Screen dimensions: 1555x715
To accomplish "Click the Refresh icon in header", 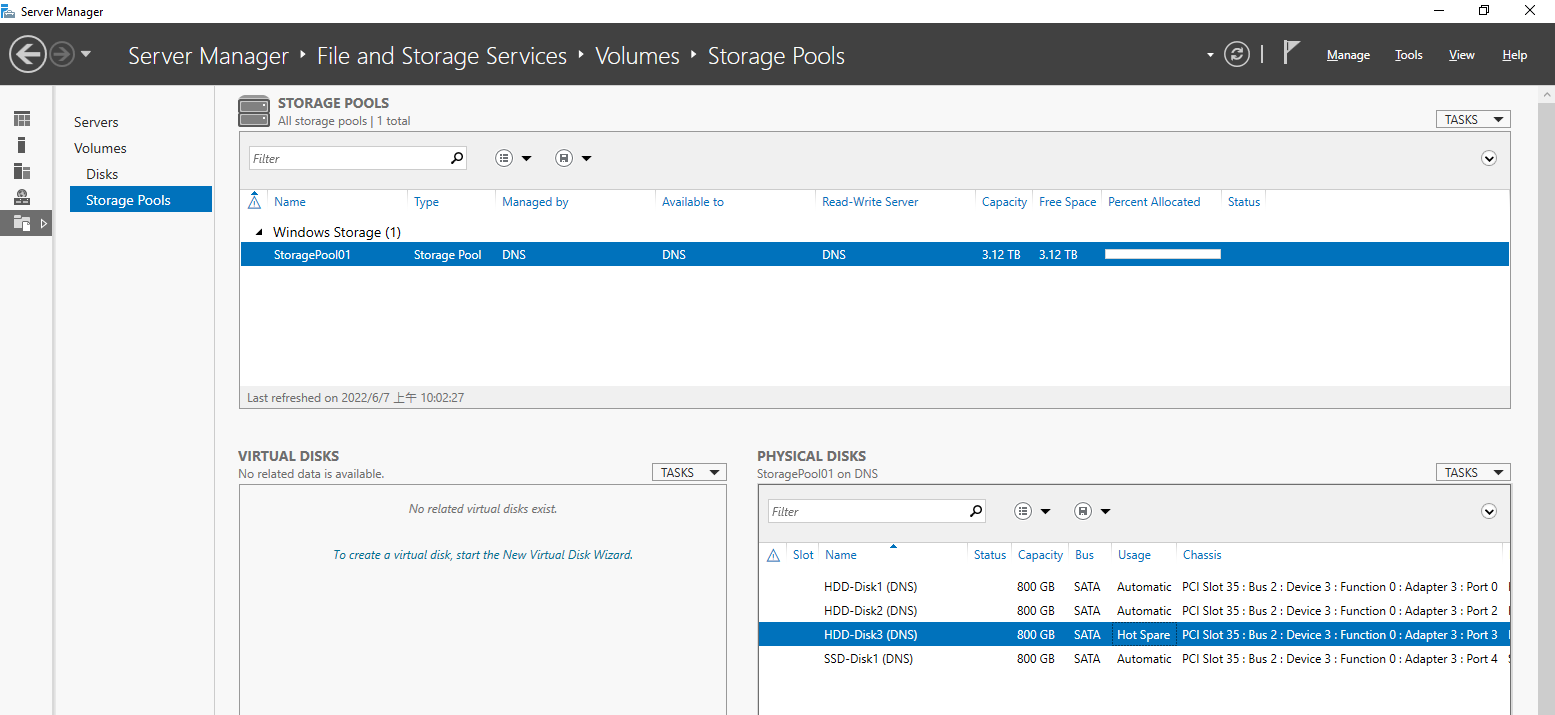I will pyautogui.click(x=1237, y=54).
